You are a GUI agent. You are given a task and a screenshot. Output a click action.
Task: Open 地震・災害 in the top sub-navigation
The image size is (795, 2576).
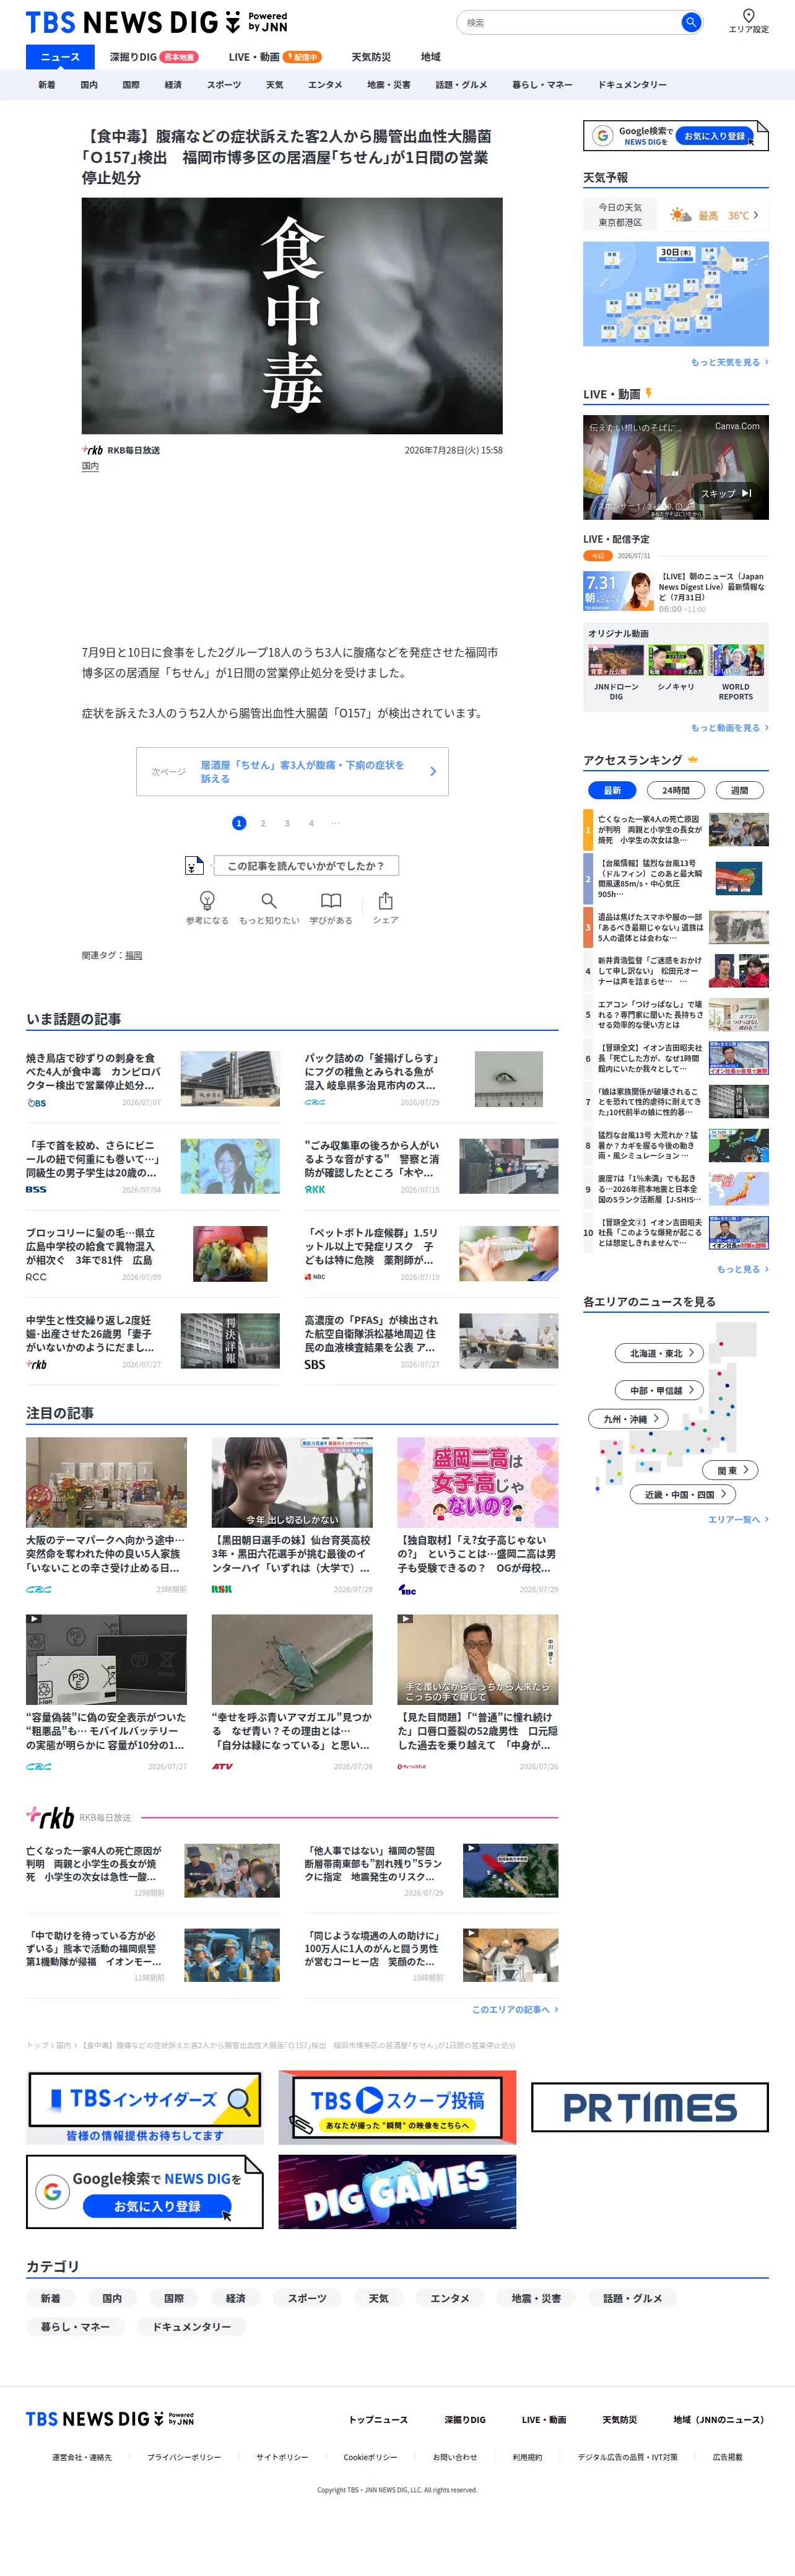388,85
